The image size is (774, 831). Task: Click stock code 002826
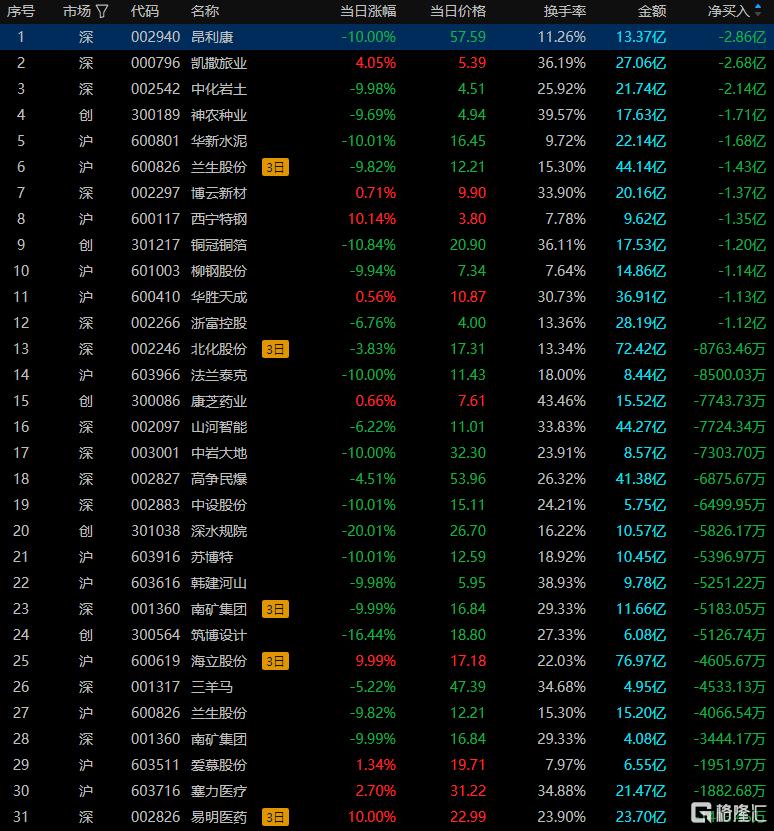[x=156, y=817]
